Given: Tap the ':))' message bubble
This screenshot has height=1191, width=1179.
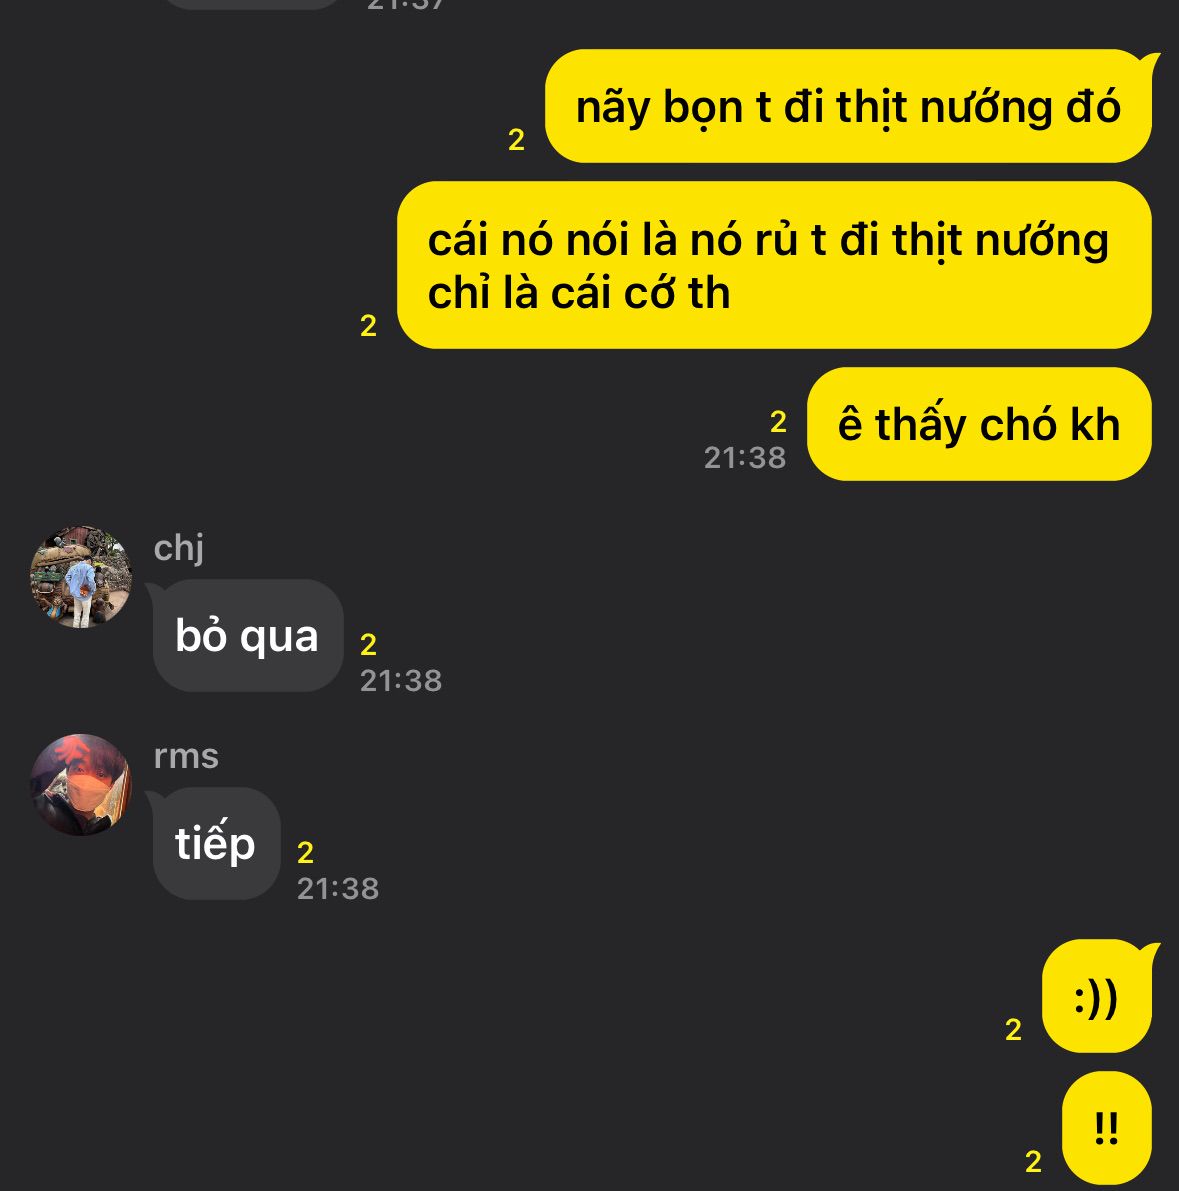Looking at the screenshot, I should point(1097,997).
